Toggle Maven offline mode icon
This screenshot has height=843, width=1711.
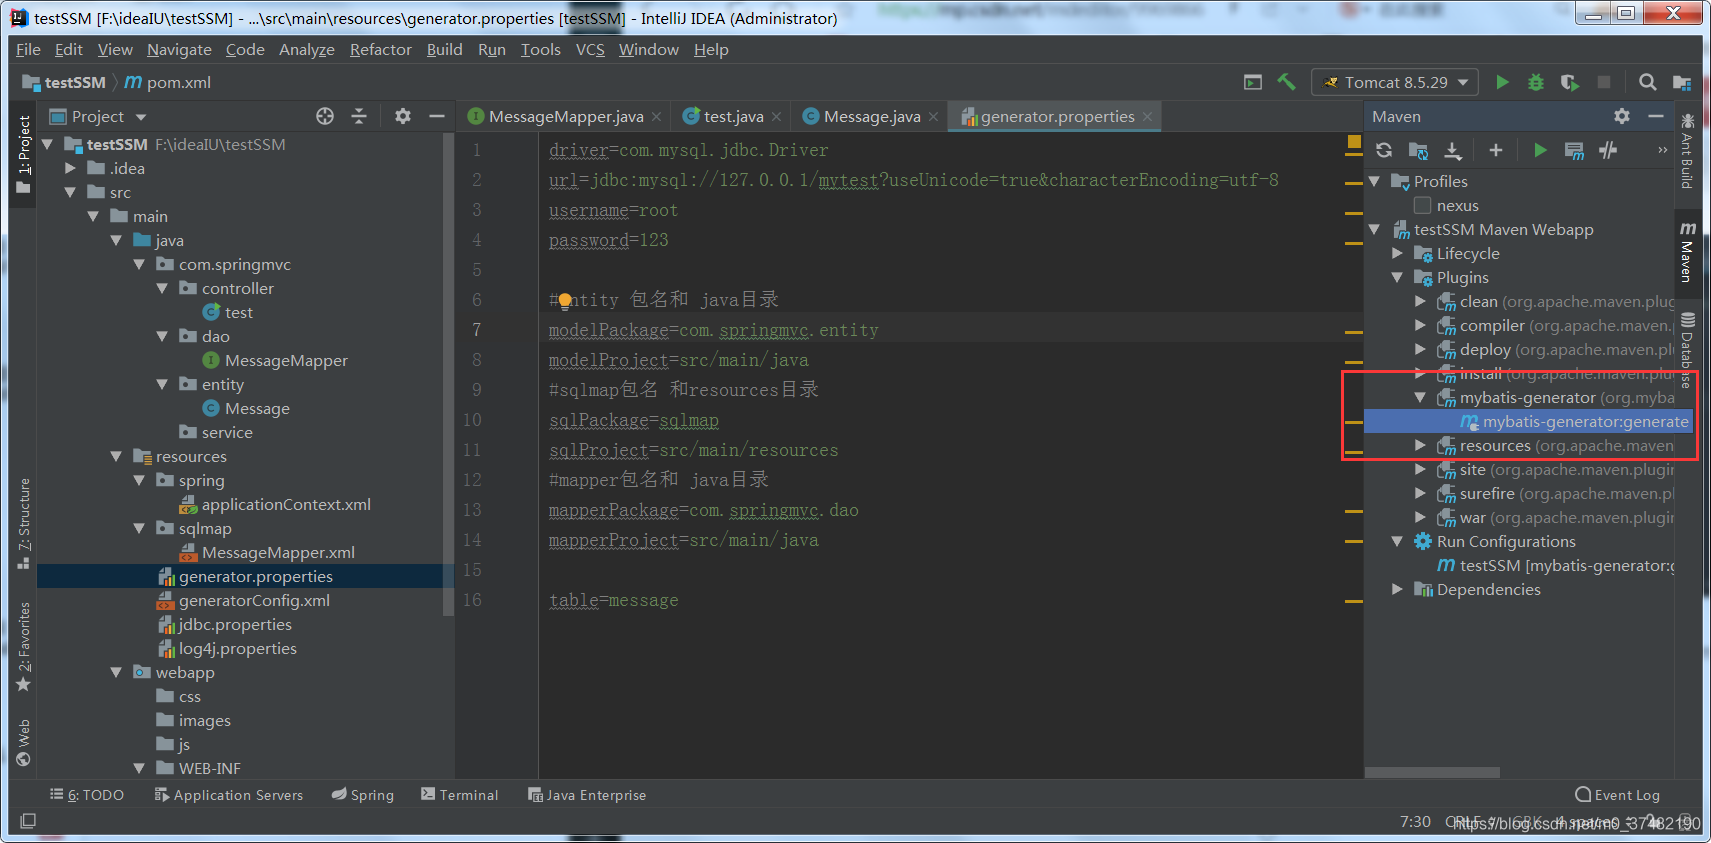[x=1608, y=150]
